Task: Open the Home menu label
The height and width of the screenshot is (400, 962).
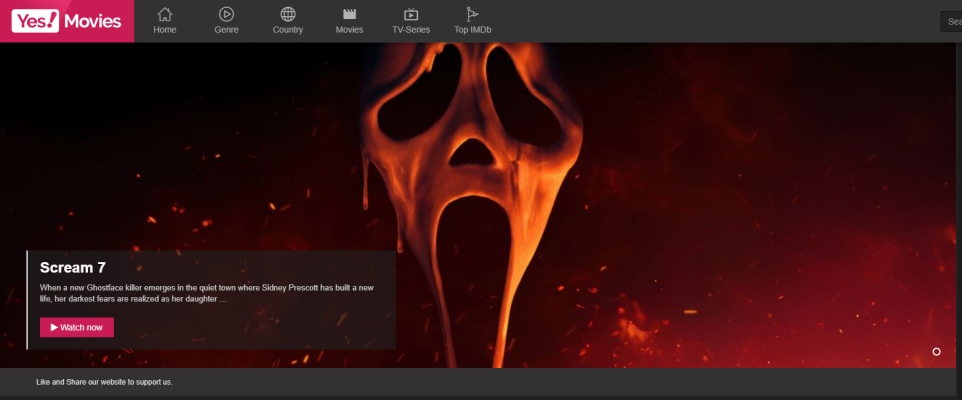Action: pyautogui.click(x=165, y=30)
